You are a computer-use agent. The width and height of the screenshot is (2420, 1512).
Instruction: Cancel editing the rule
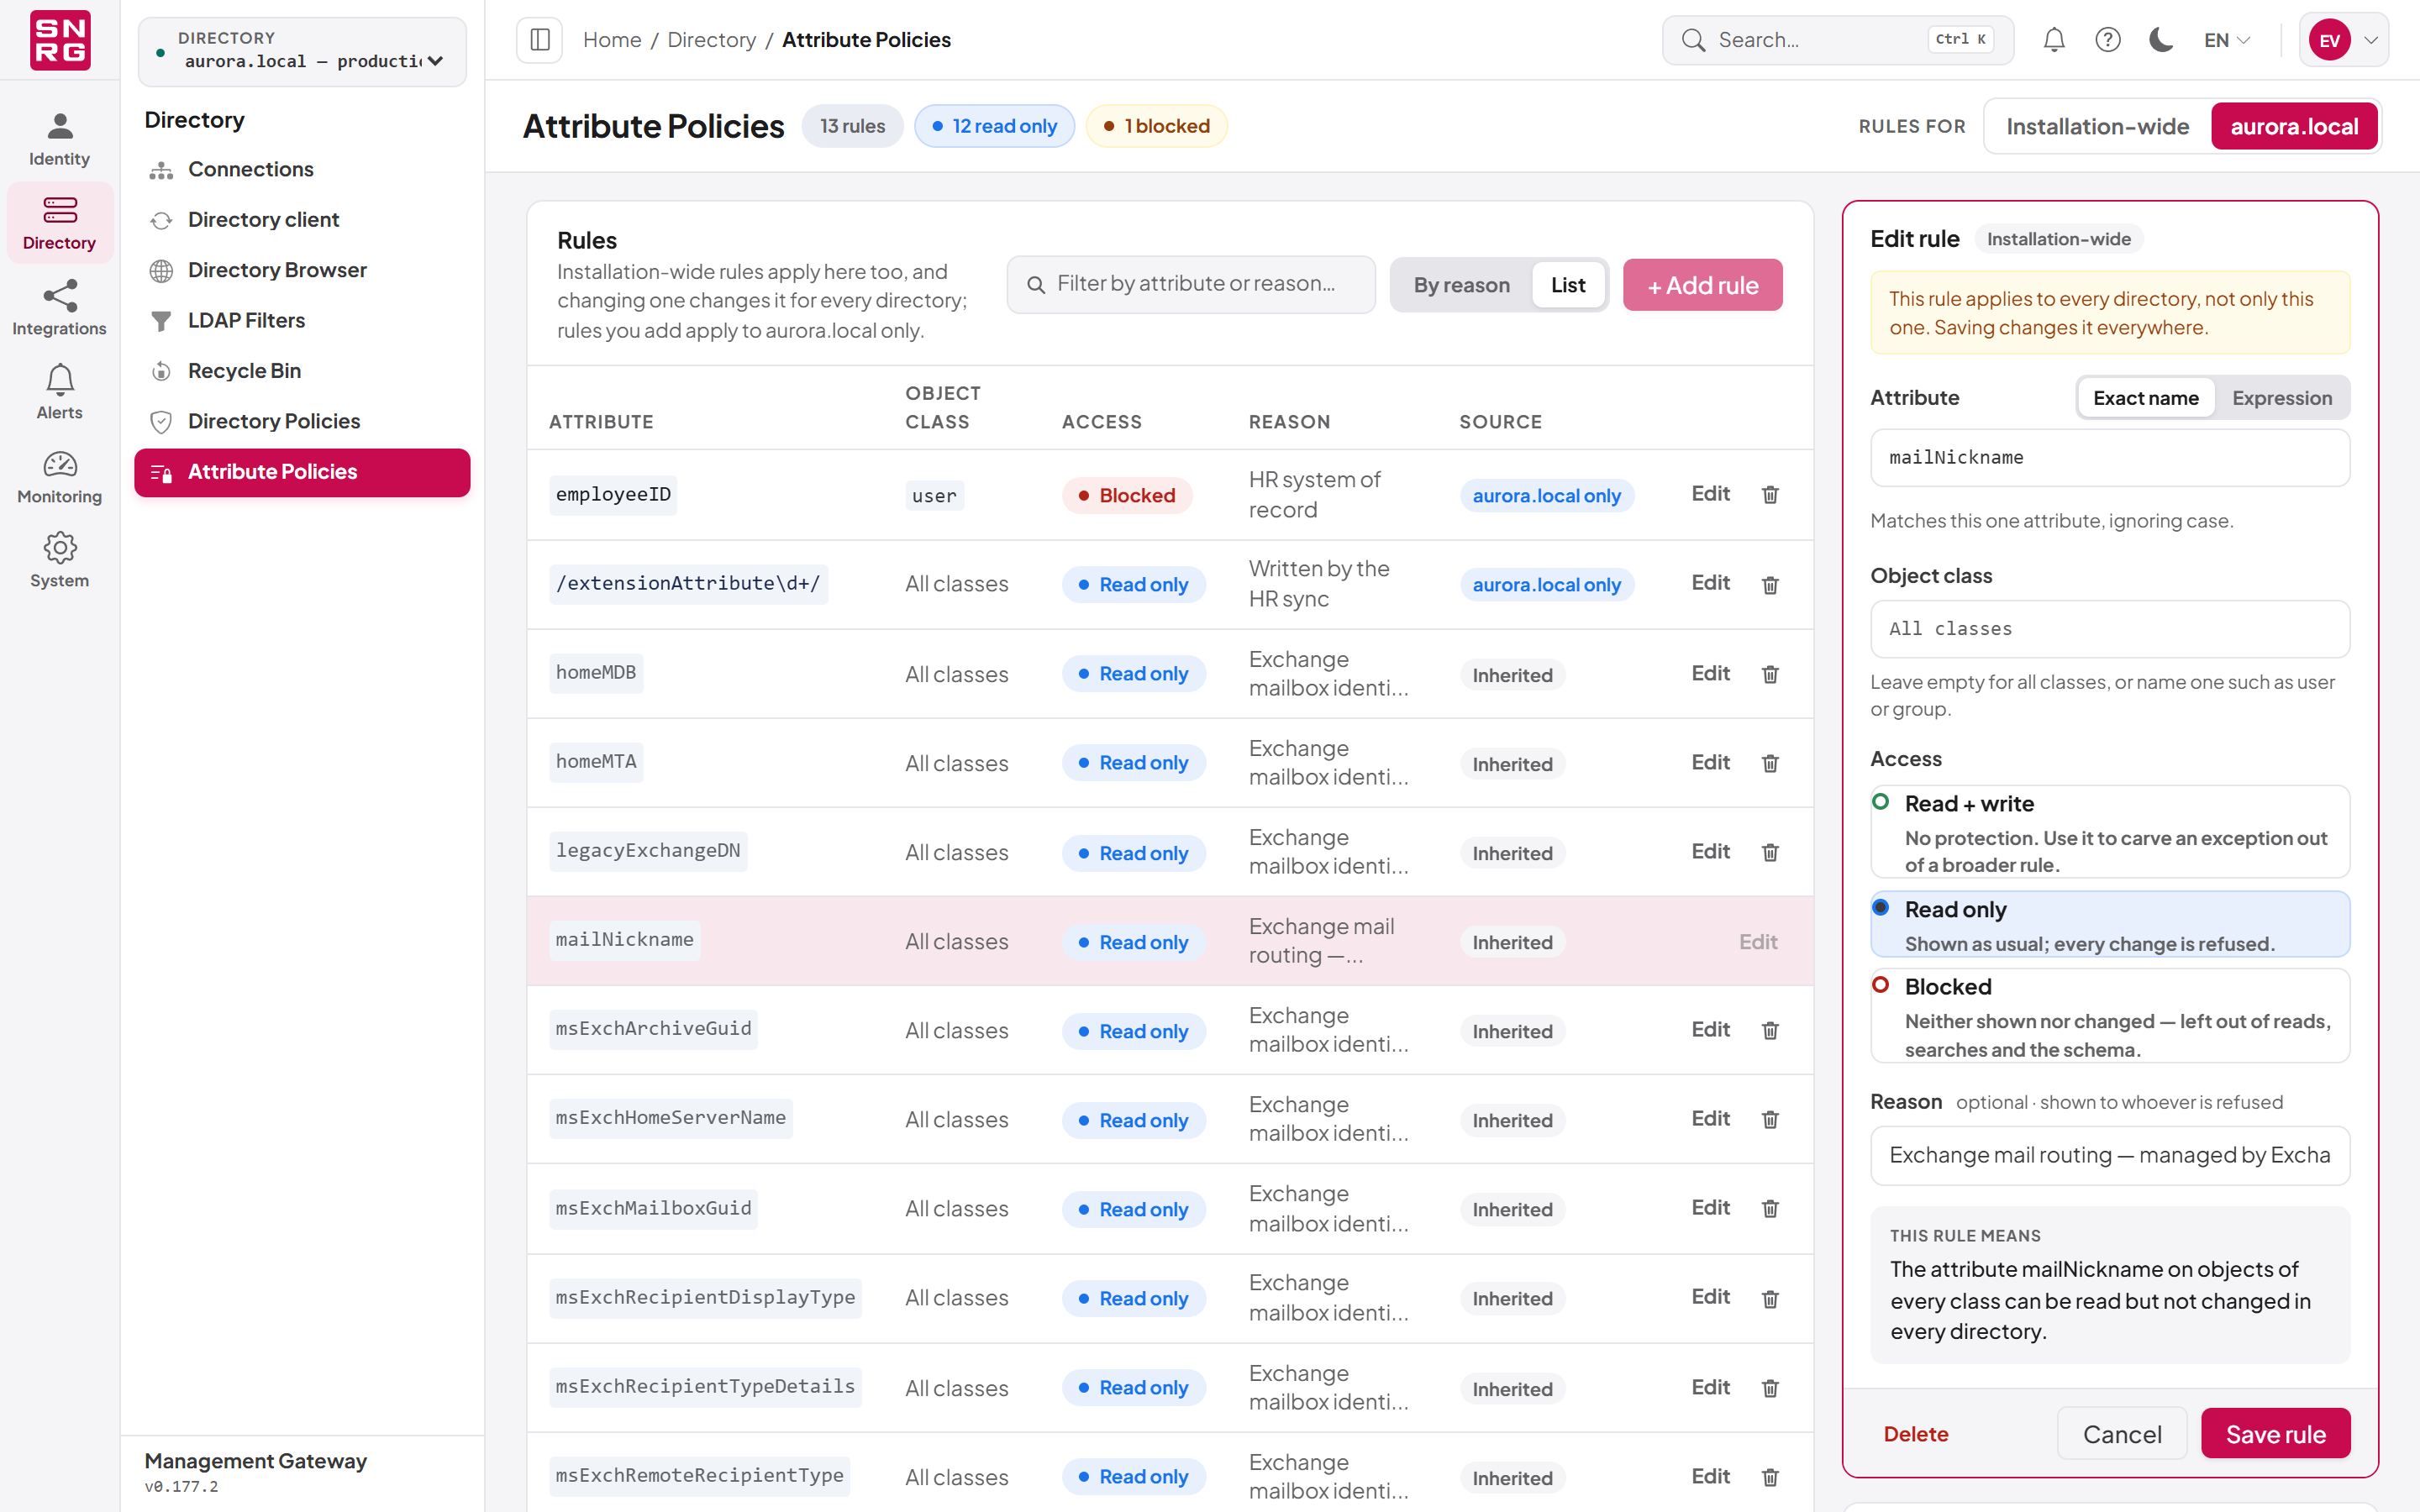pyautogui.click(x=2122, y=1434)
